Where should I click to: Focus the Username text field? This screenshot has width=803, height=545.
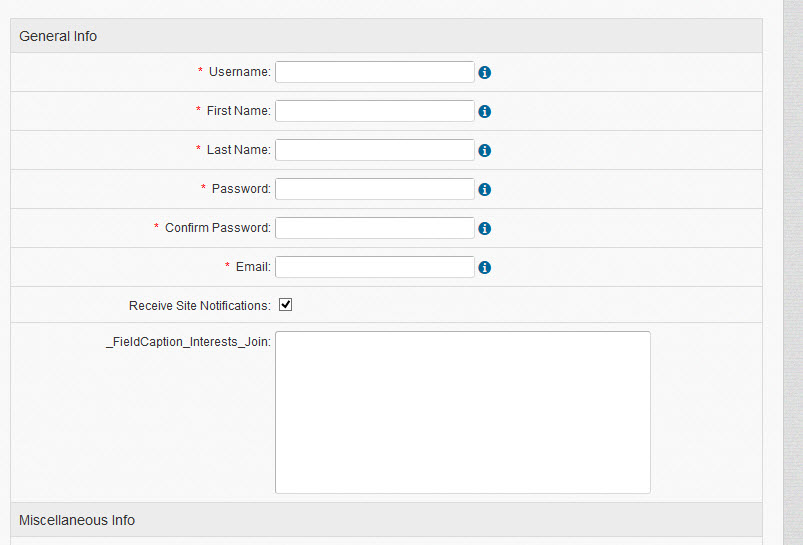tap(374, 72)
